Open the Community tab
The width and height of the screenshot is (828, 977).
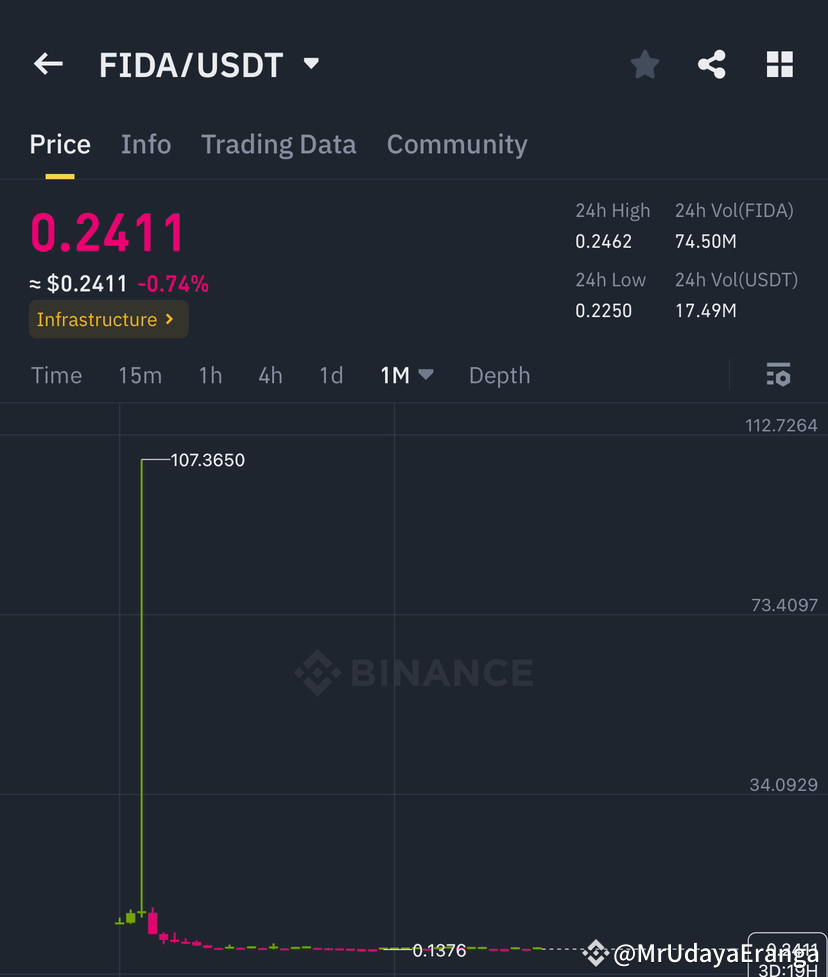(x=457, y=145)
